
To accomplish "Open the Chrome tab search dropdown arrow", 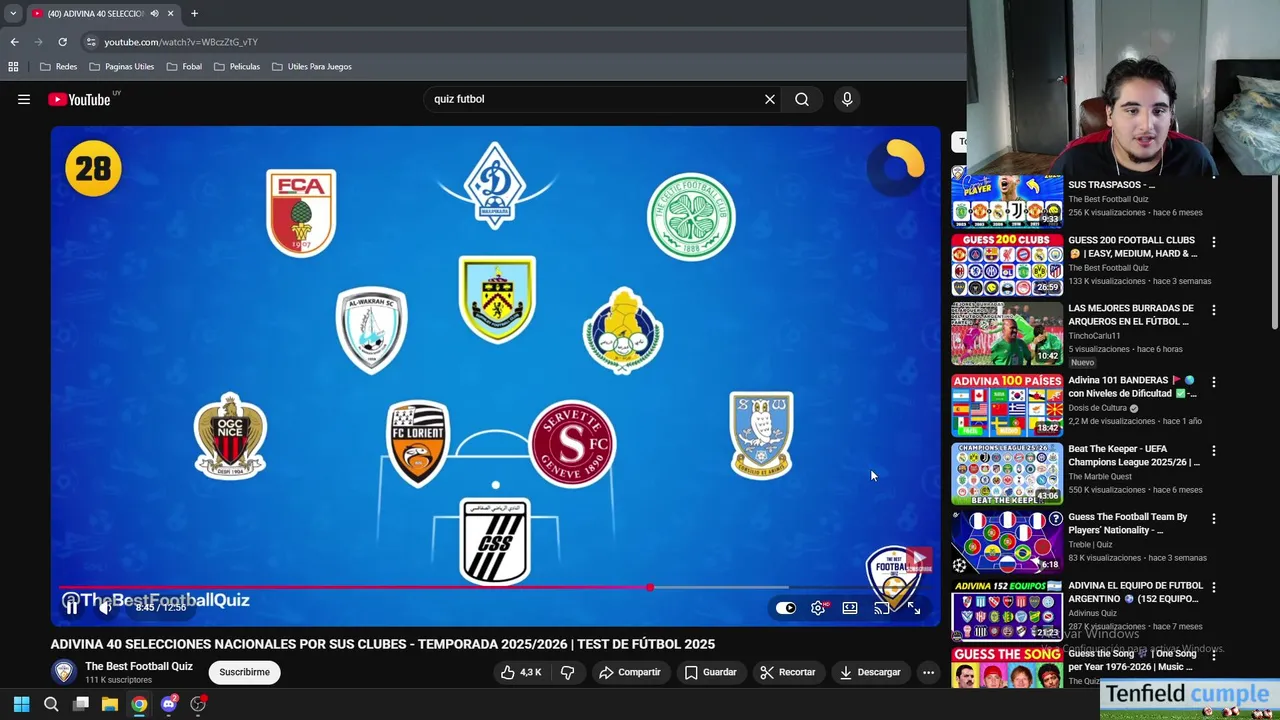I will point(12,13).
